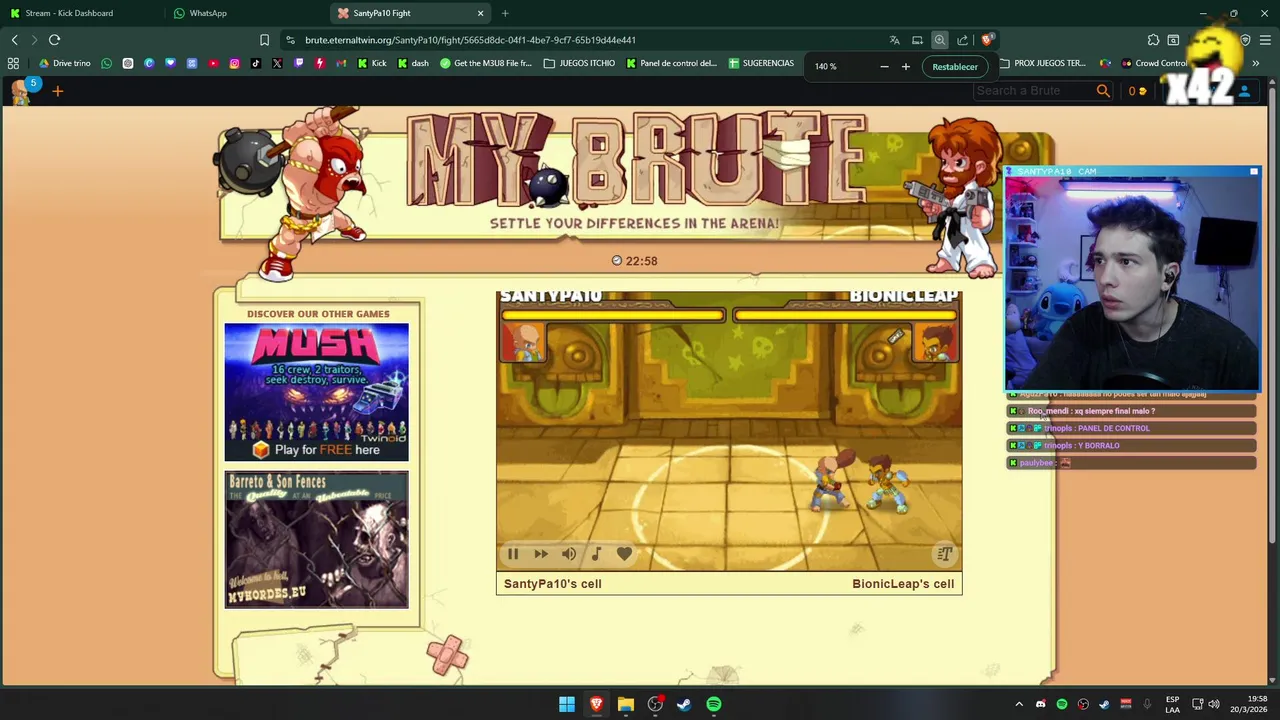
Task: Open the brute avatar with badge 5
Action: tap(21, 91)
